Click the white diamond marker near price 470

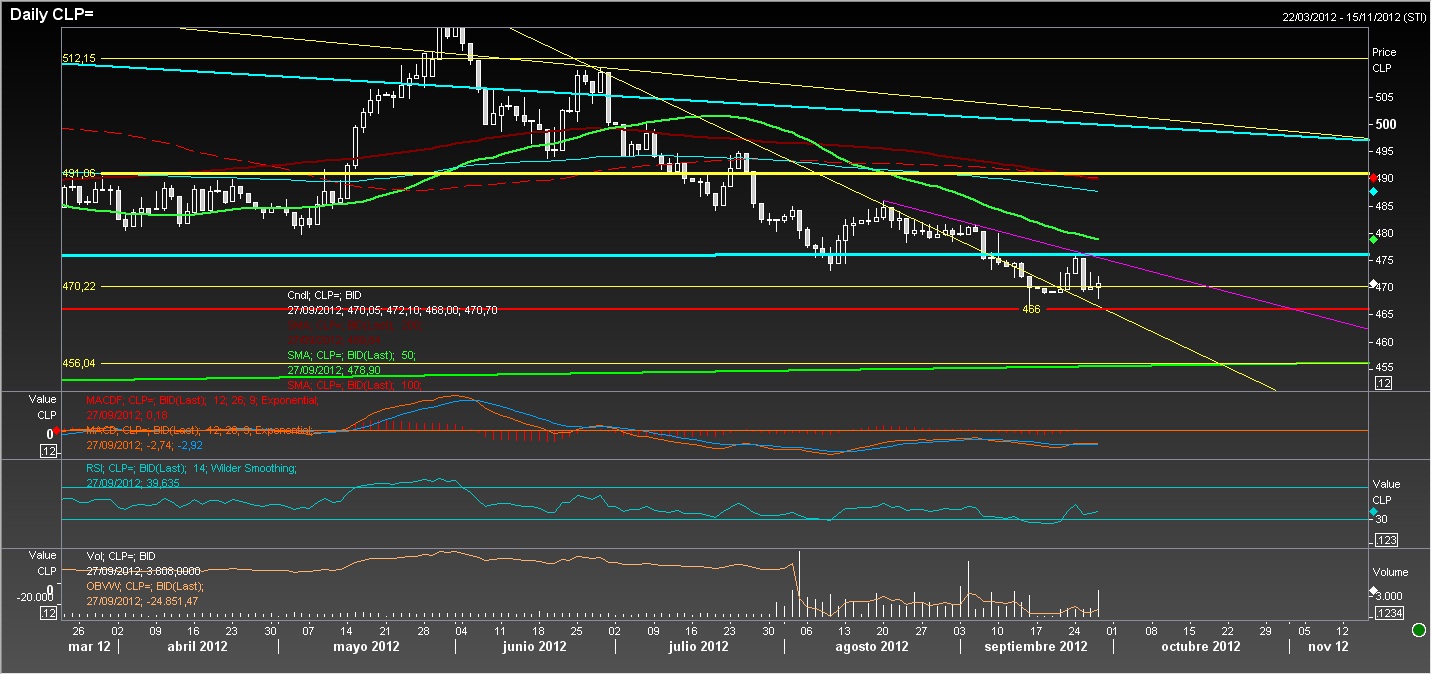pos(1374,284)
